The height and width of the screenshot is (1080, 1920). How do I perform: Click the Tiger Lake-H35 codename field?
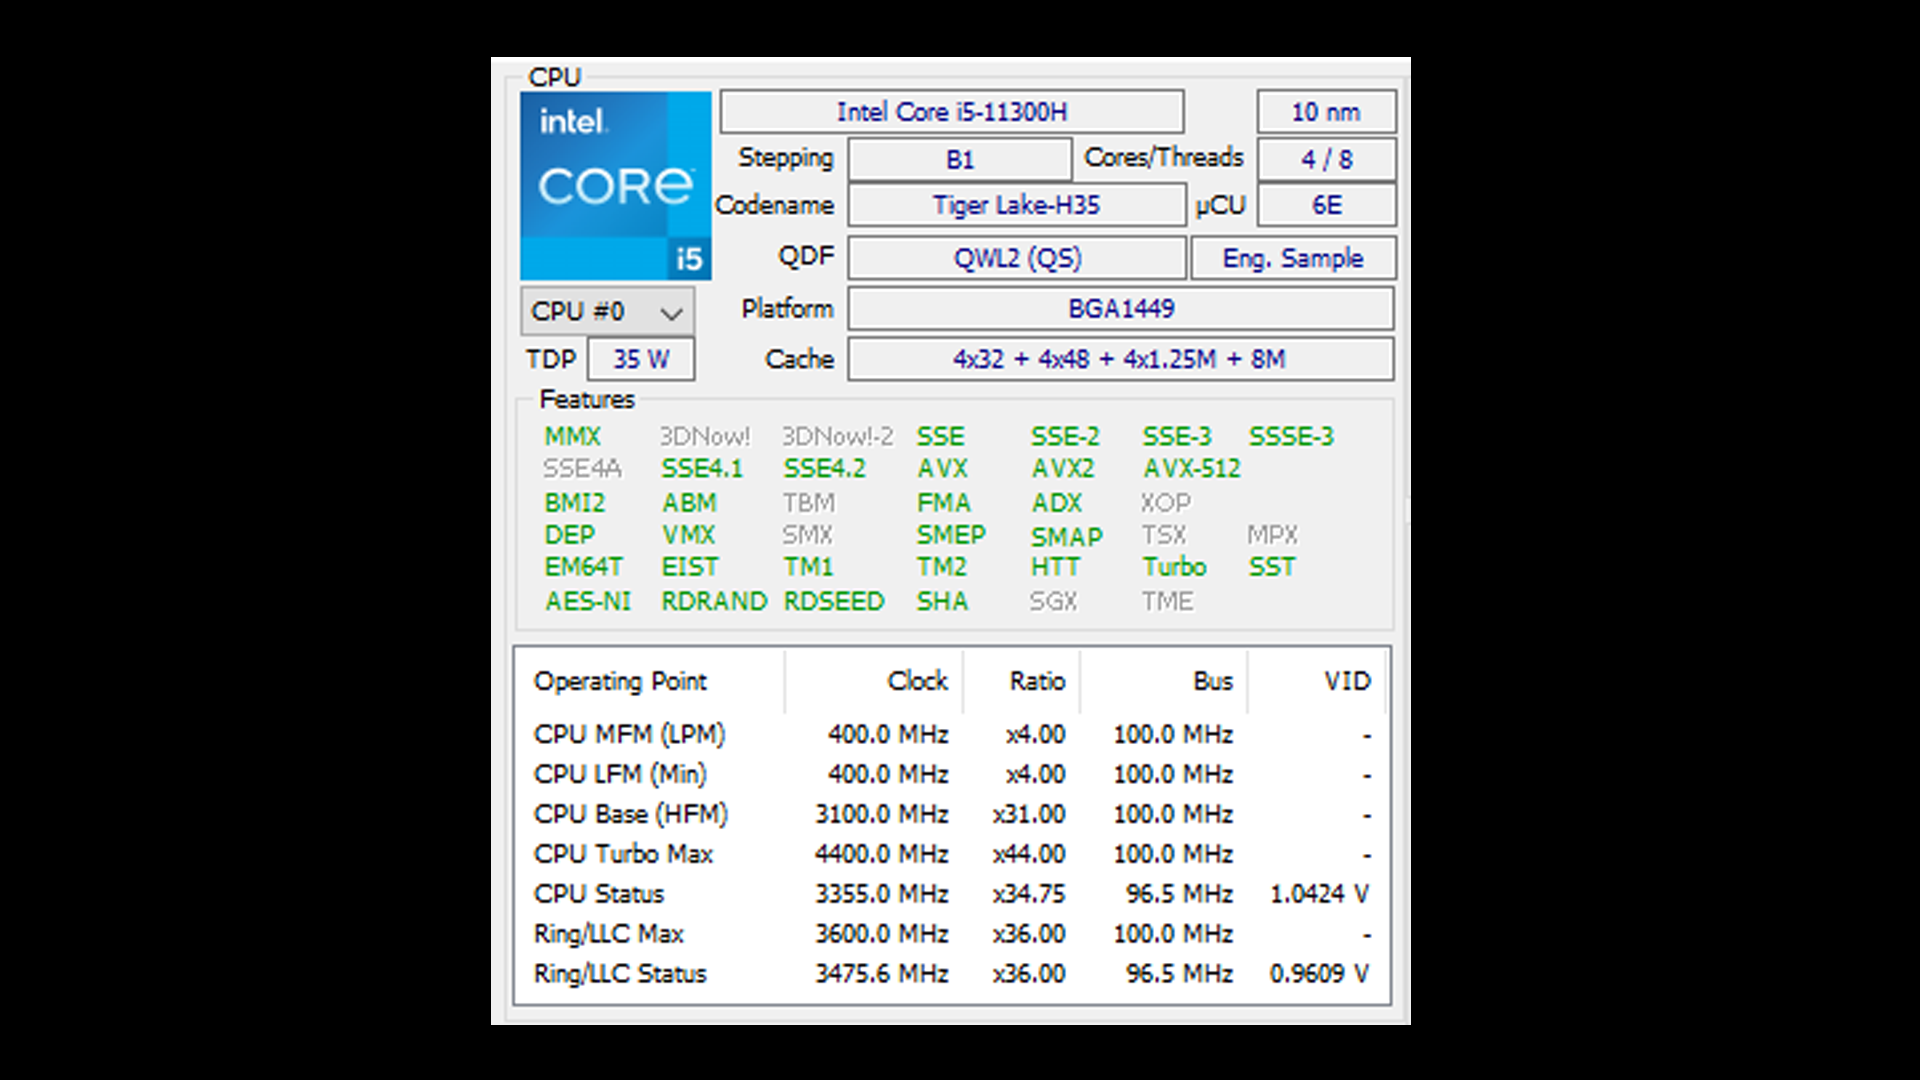coord(1016,206)
